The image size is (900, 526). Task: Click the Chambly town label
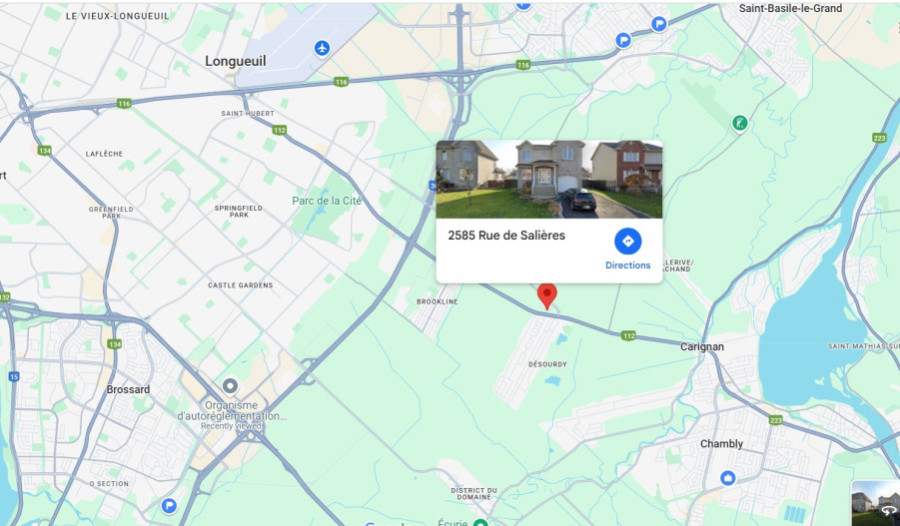coord(721,443)
